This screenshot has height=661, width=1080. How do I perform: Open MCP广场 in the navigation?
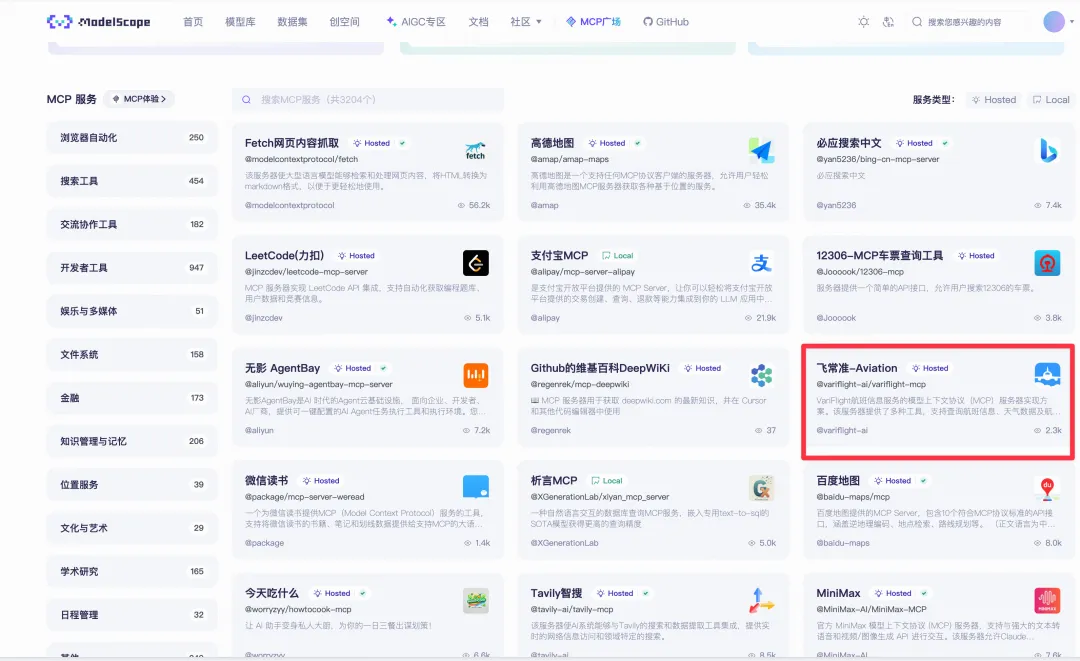593,22
